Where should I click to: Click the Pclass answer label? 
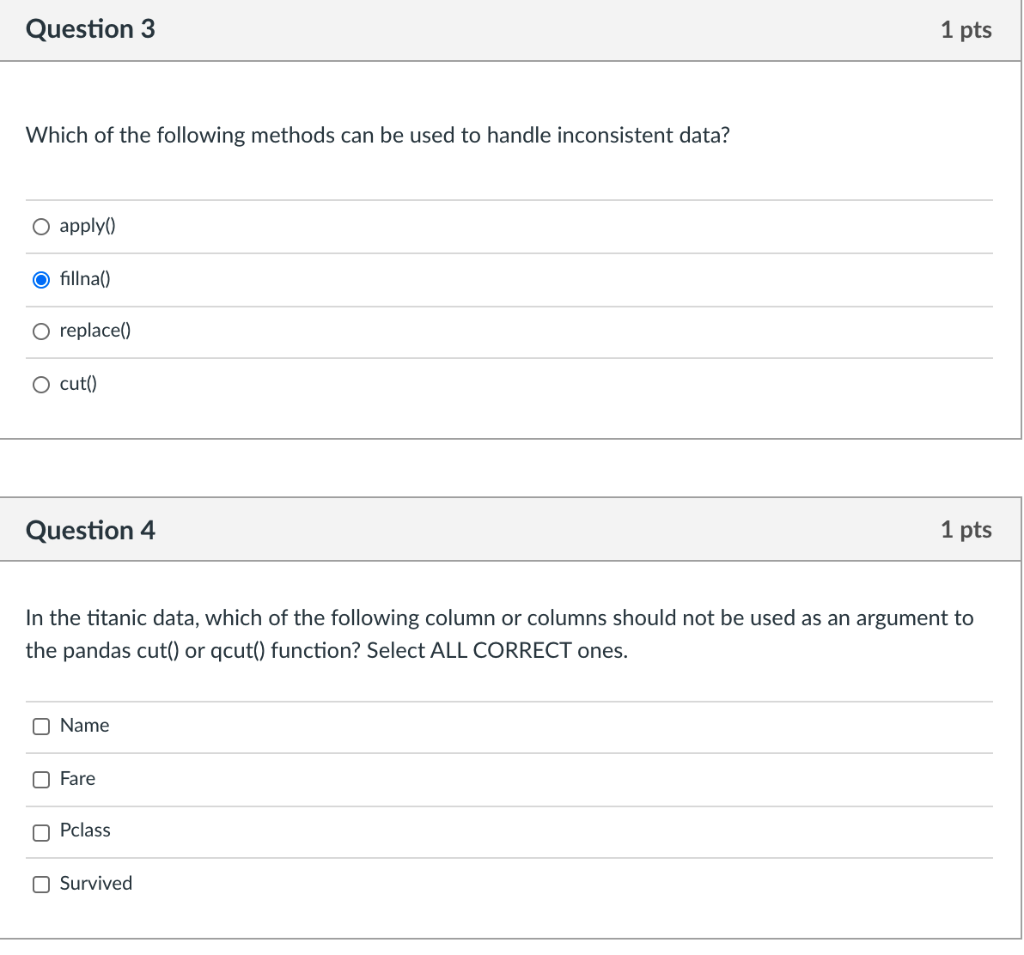(85, 831)
